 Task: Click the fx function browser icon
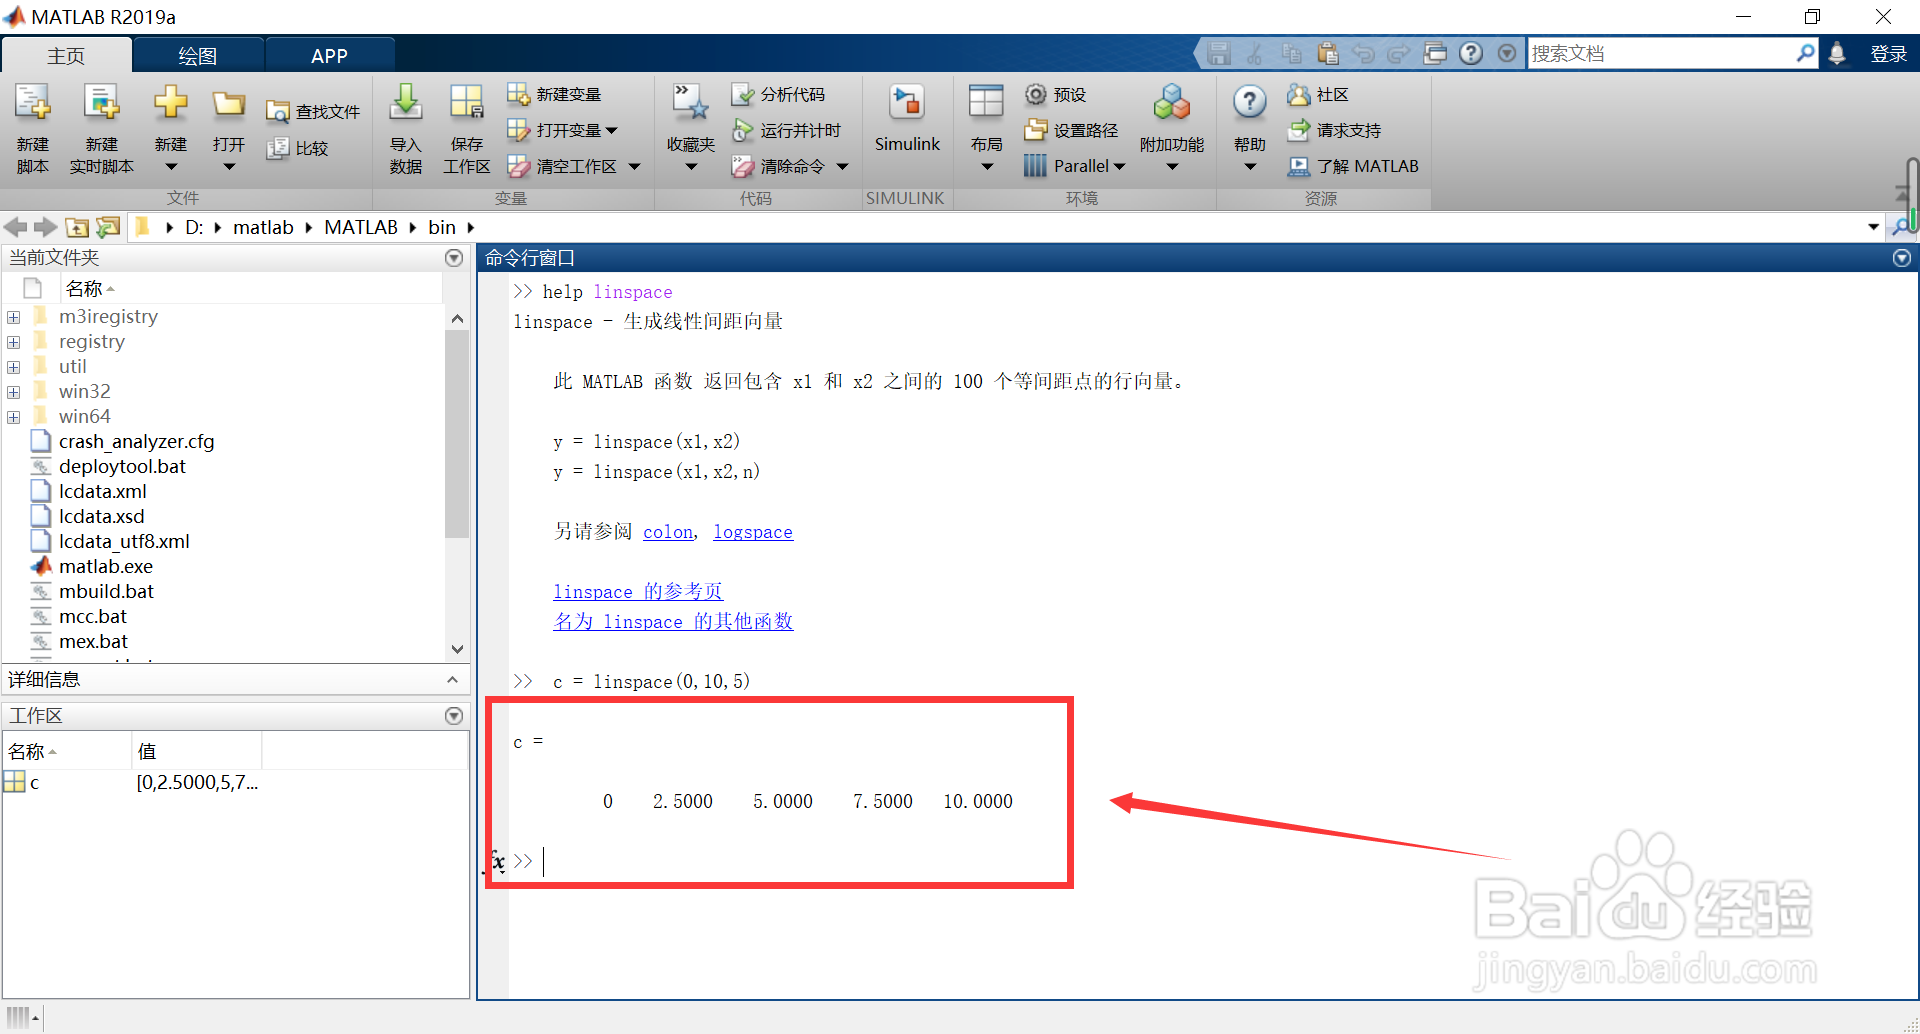coord(497,861)
